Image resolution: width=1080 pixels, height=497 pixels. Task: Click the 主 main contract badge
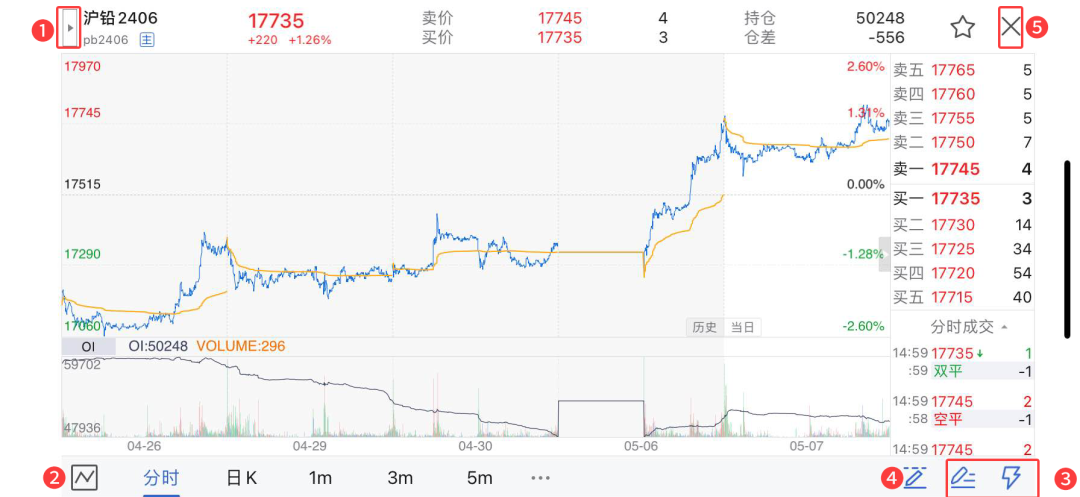[147, 40]
